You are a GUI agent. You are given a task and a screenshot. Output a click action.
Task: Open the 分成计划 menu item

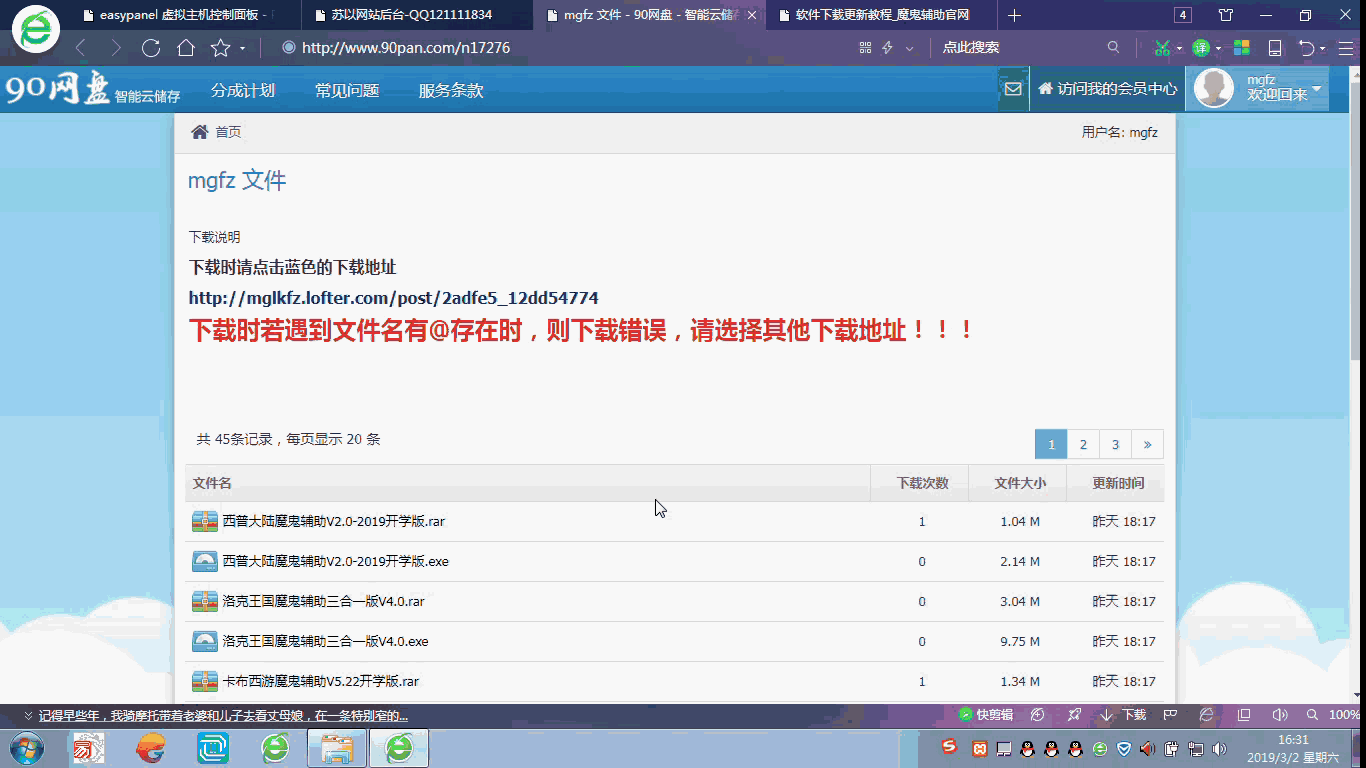click(243, 90)
